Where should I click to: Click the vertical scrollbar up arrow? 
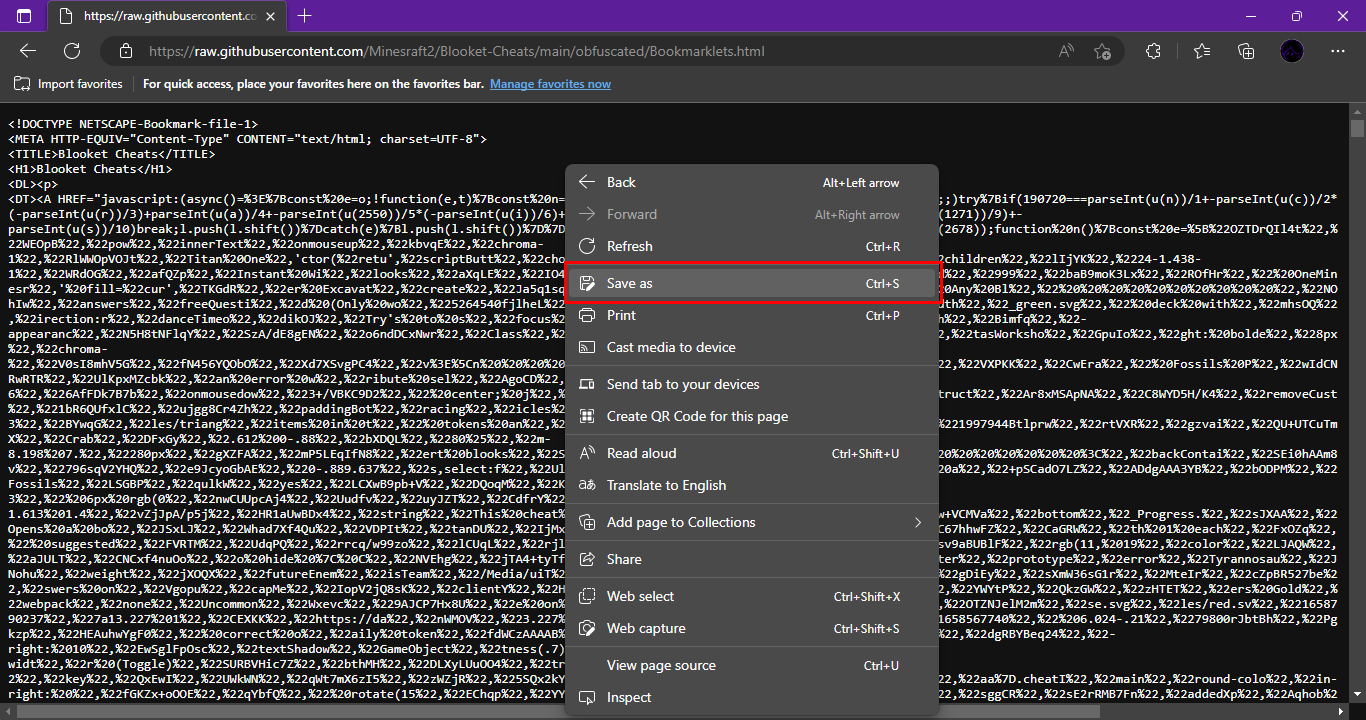(1357, 111)
